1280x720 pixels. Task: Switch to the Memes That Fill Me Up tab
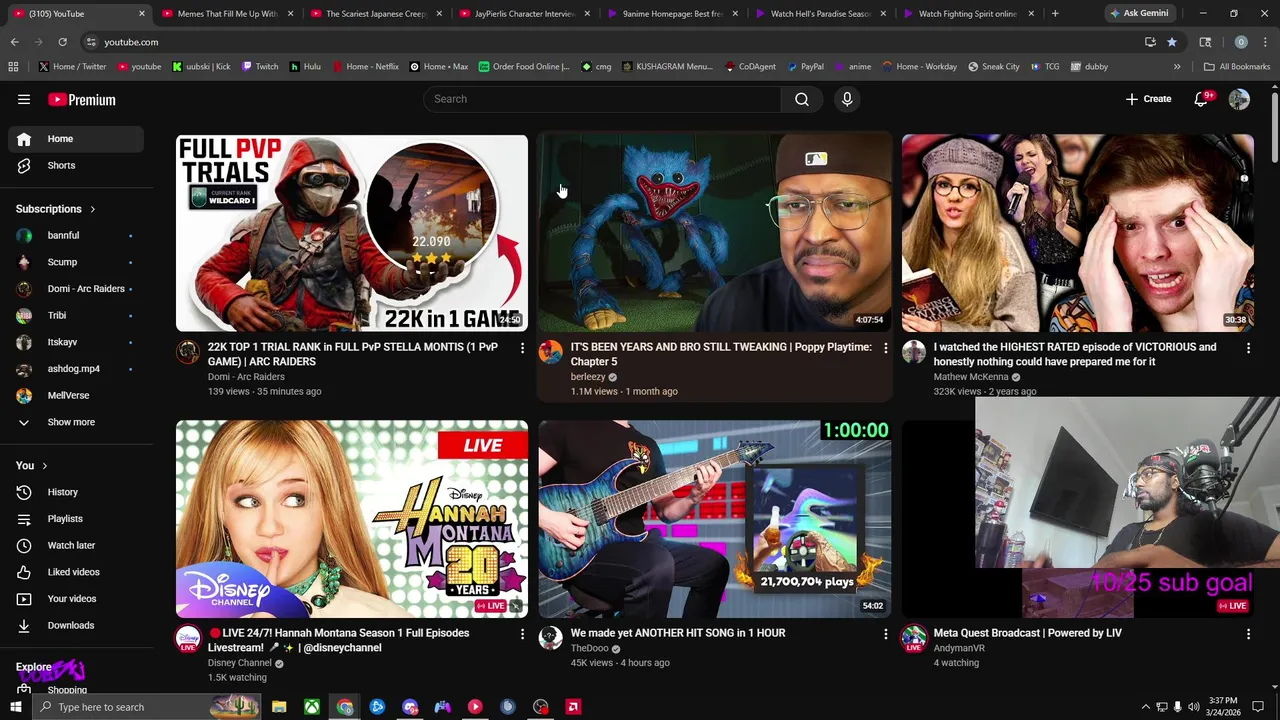point(227,14)
